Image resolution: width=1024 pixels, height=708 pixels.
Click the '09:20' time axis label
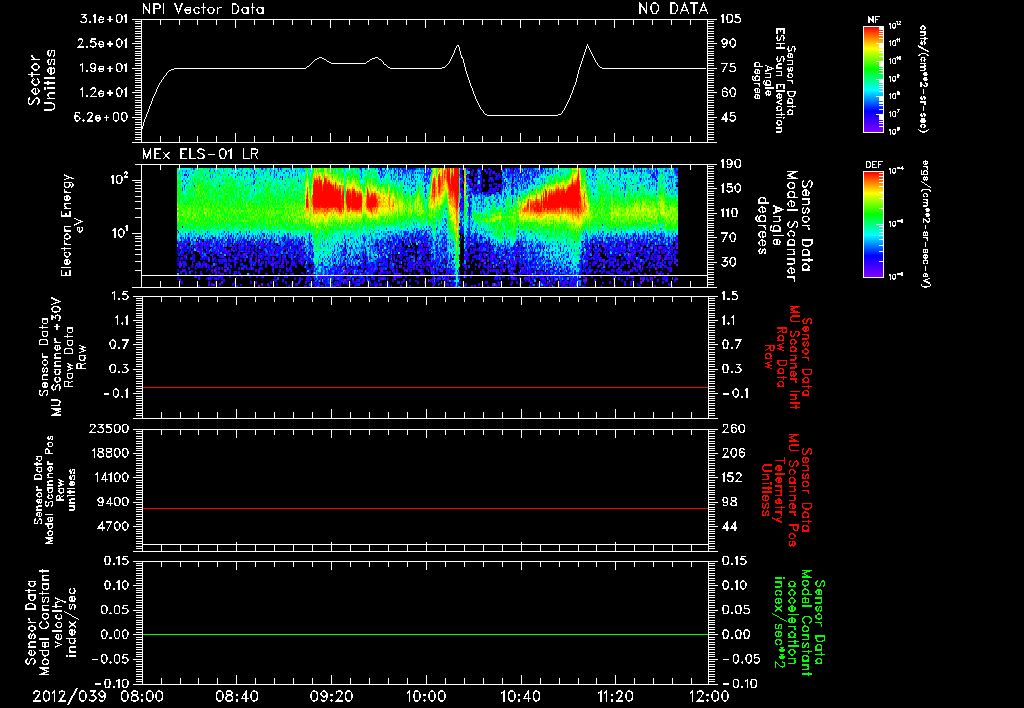click(331, 697)
